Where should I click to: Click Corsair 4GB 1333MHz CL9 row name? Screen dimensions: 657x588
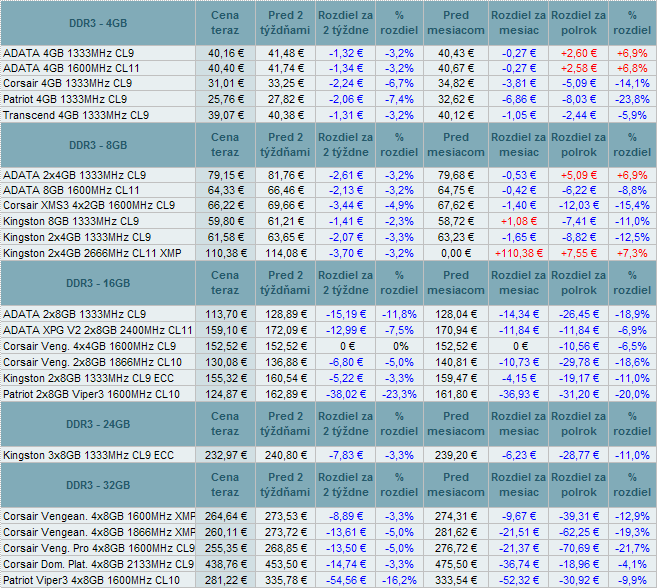click(x=67, y=83)
